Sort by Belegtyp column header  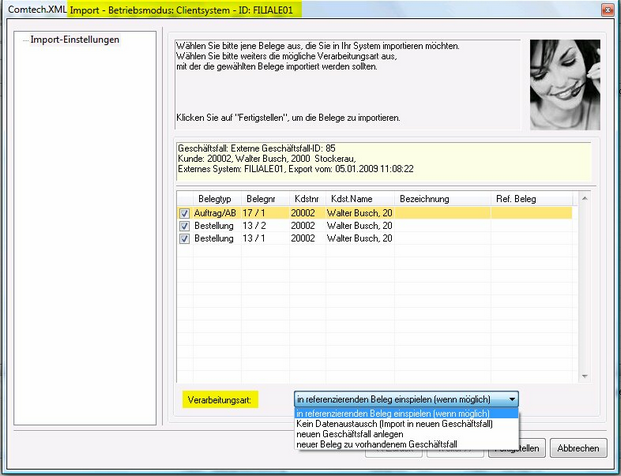click(214, 199)
